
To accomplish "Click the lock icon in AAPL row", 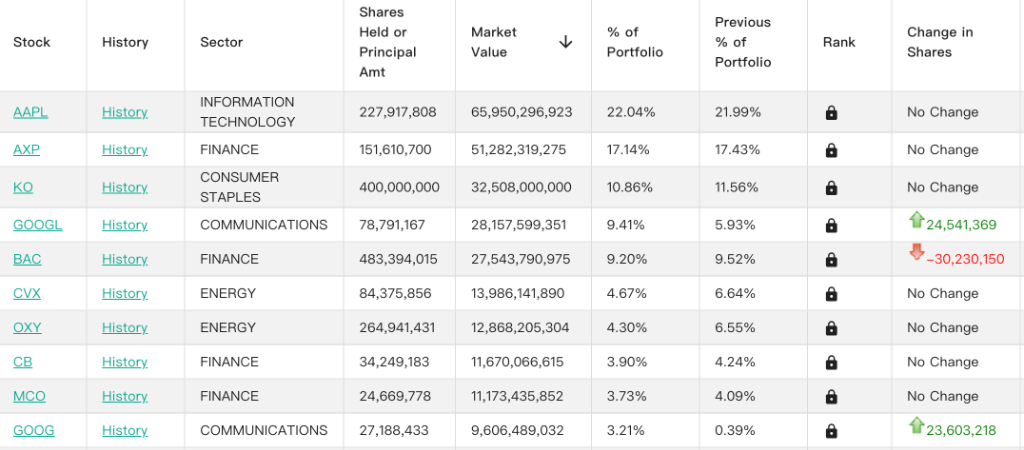I will click(831, 113).
